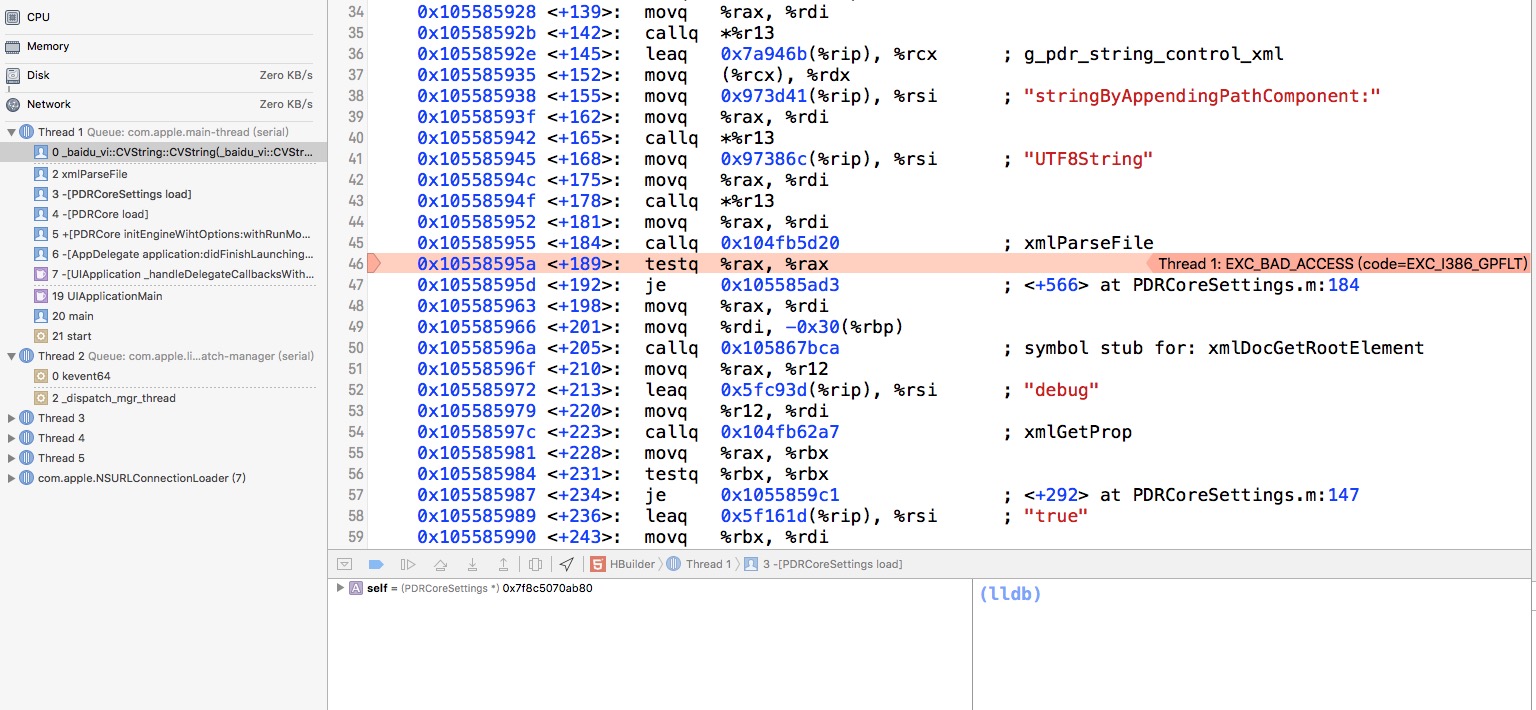1536x710 pixels.
Task: Click address 0x105867bca for xmlDocGetRootElement
Action: tap(780, 348)
